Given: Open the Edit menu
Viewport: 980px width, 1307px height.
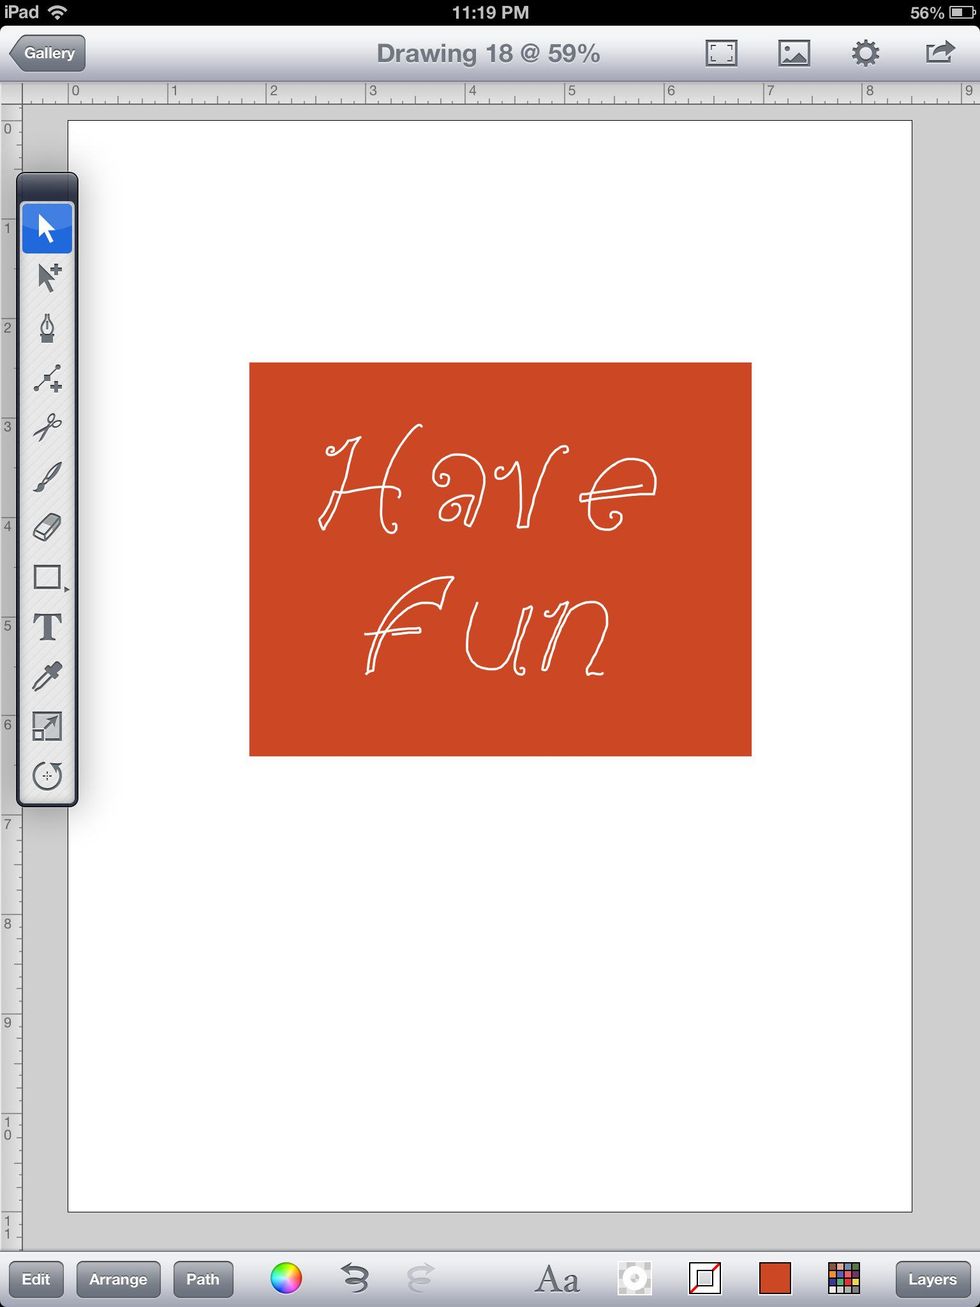Looking at the screenshot, I should click(36, 1279).
